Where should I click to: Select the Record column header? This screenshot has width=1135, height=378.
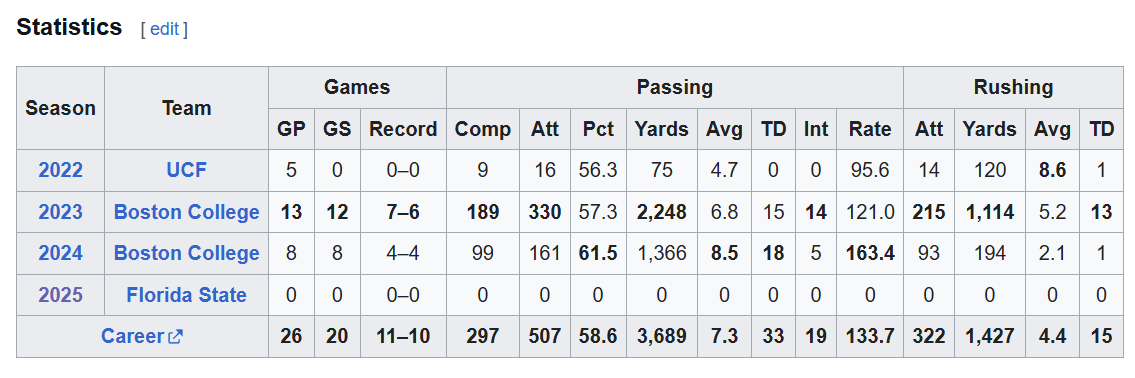403,130
